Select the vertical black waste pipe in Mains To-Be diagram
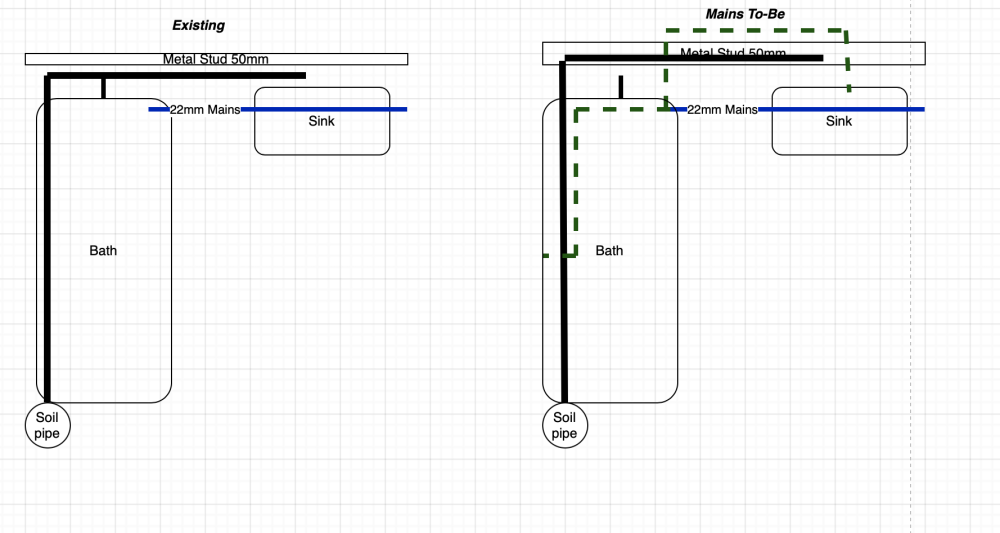 (564, 240)
